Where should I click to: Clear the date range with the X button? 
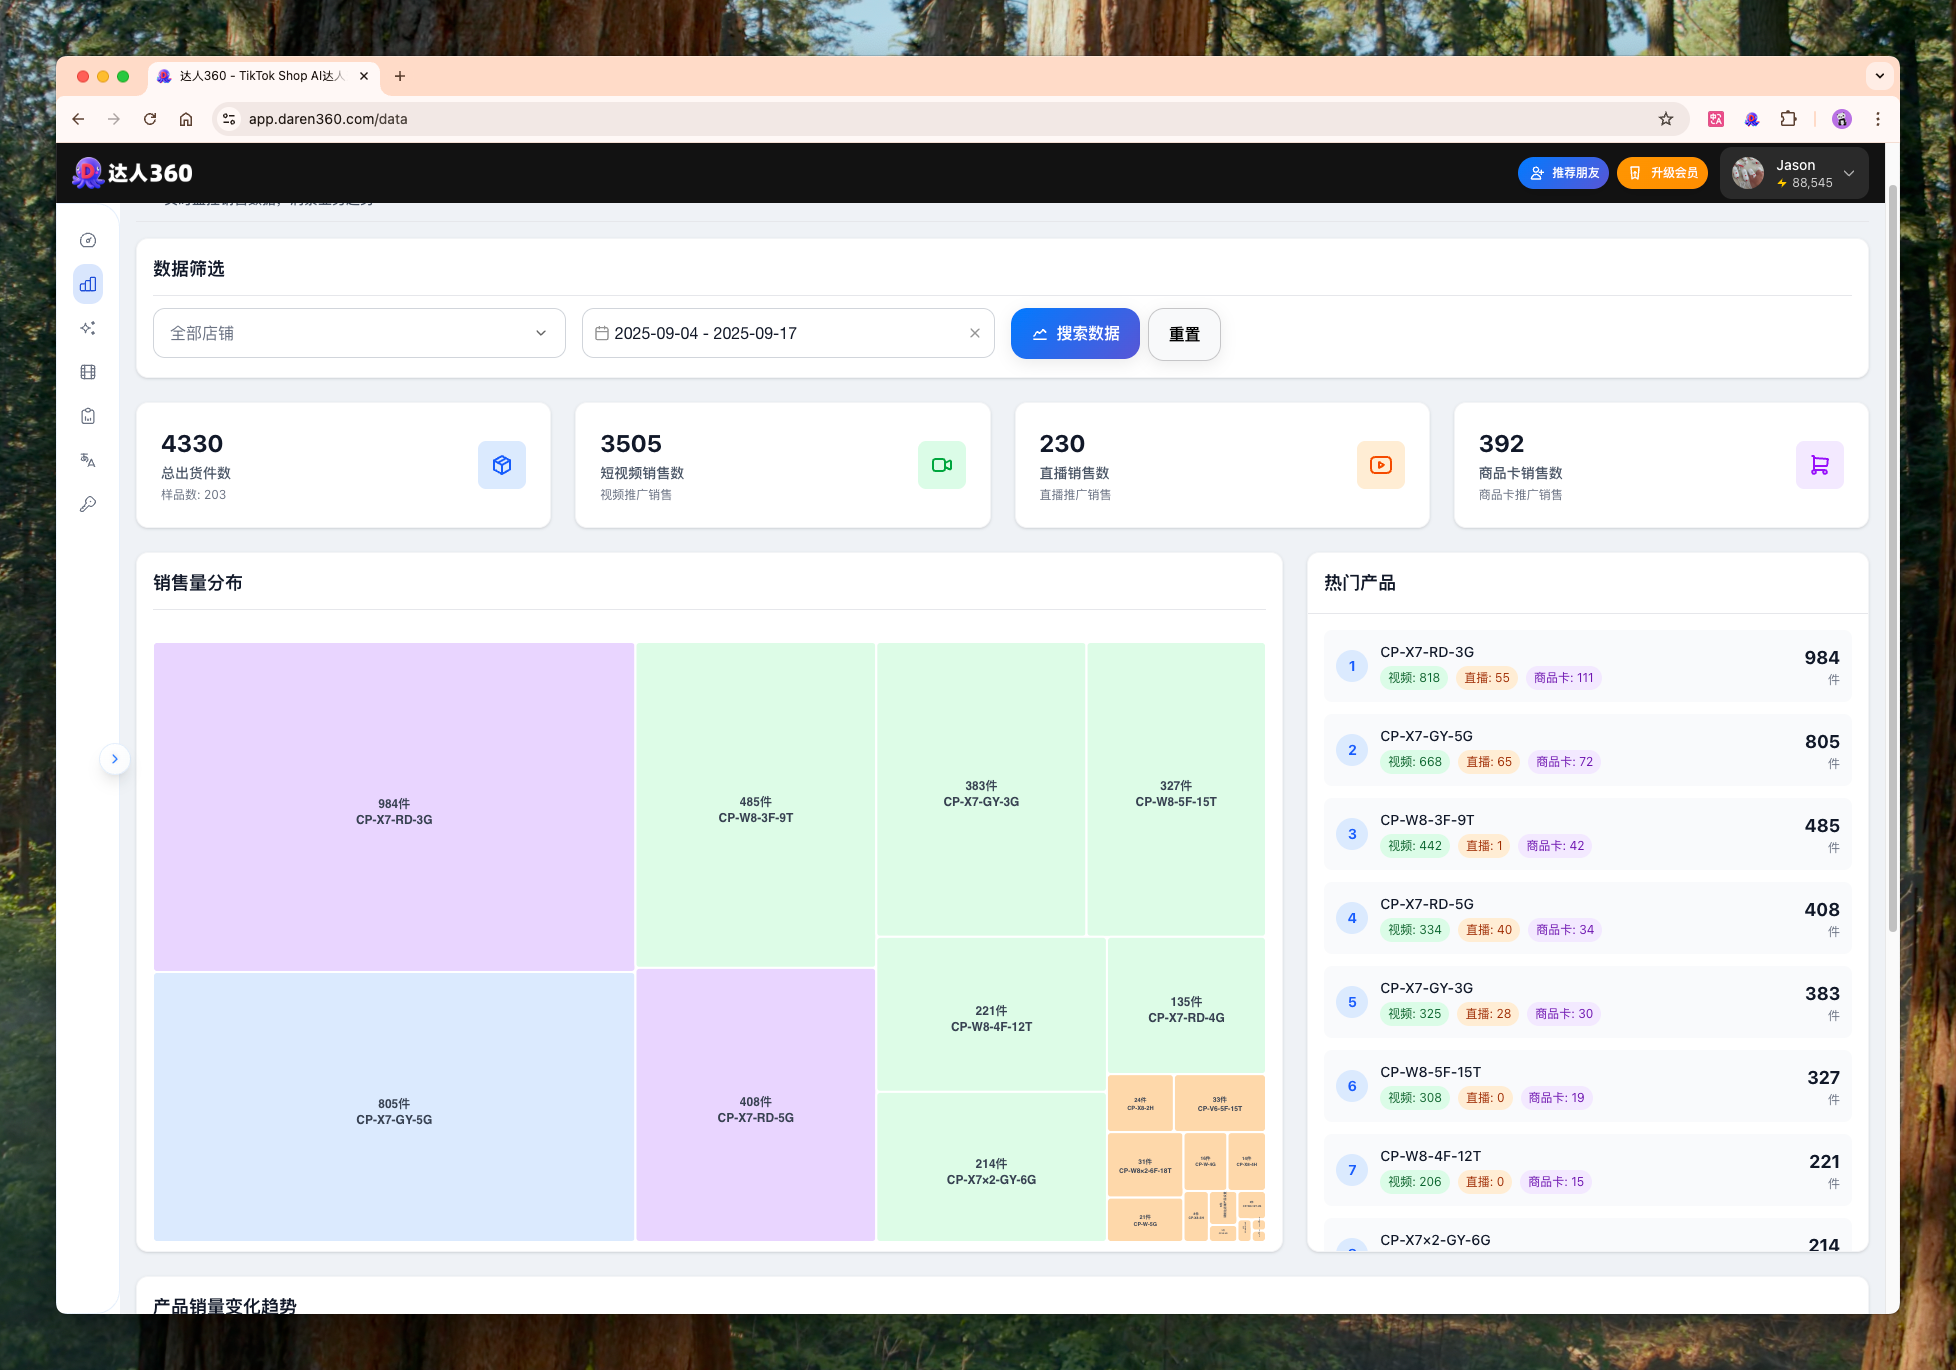click(974, 333)
